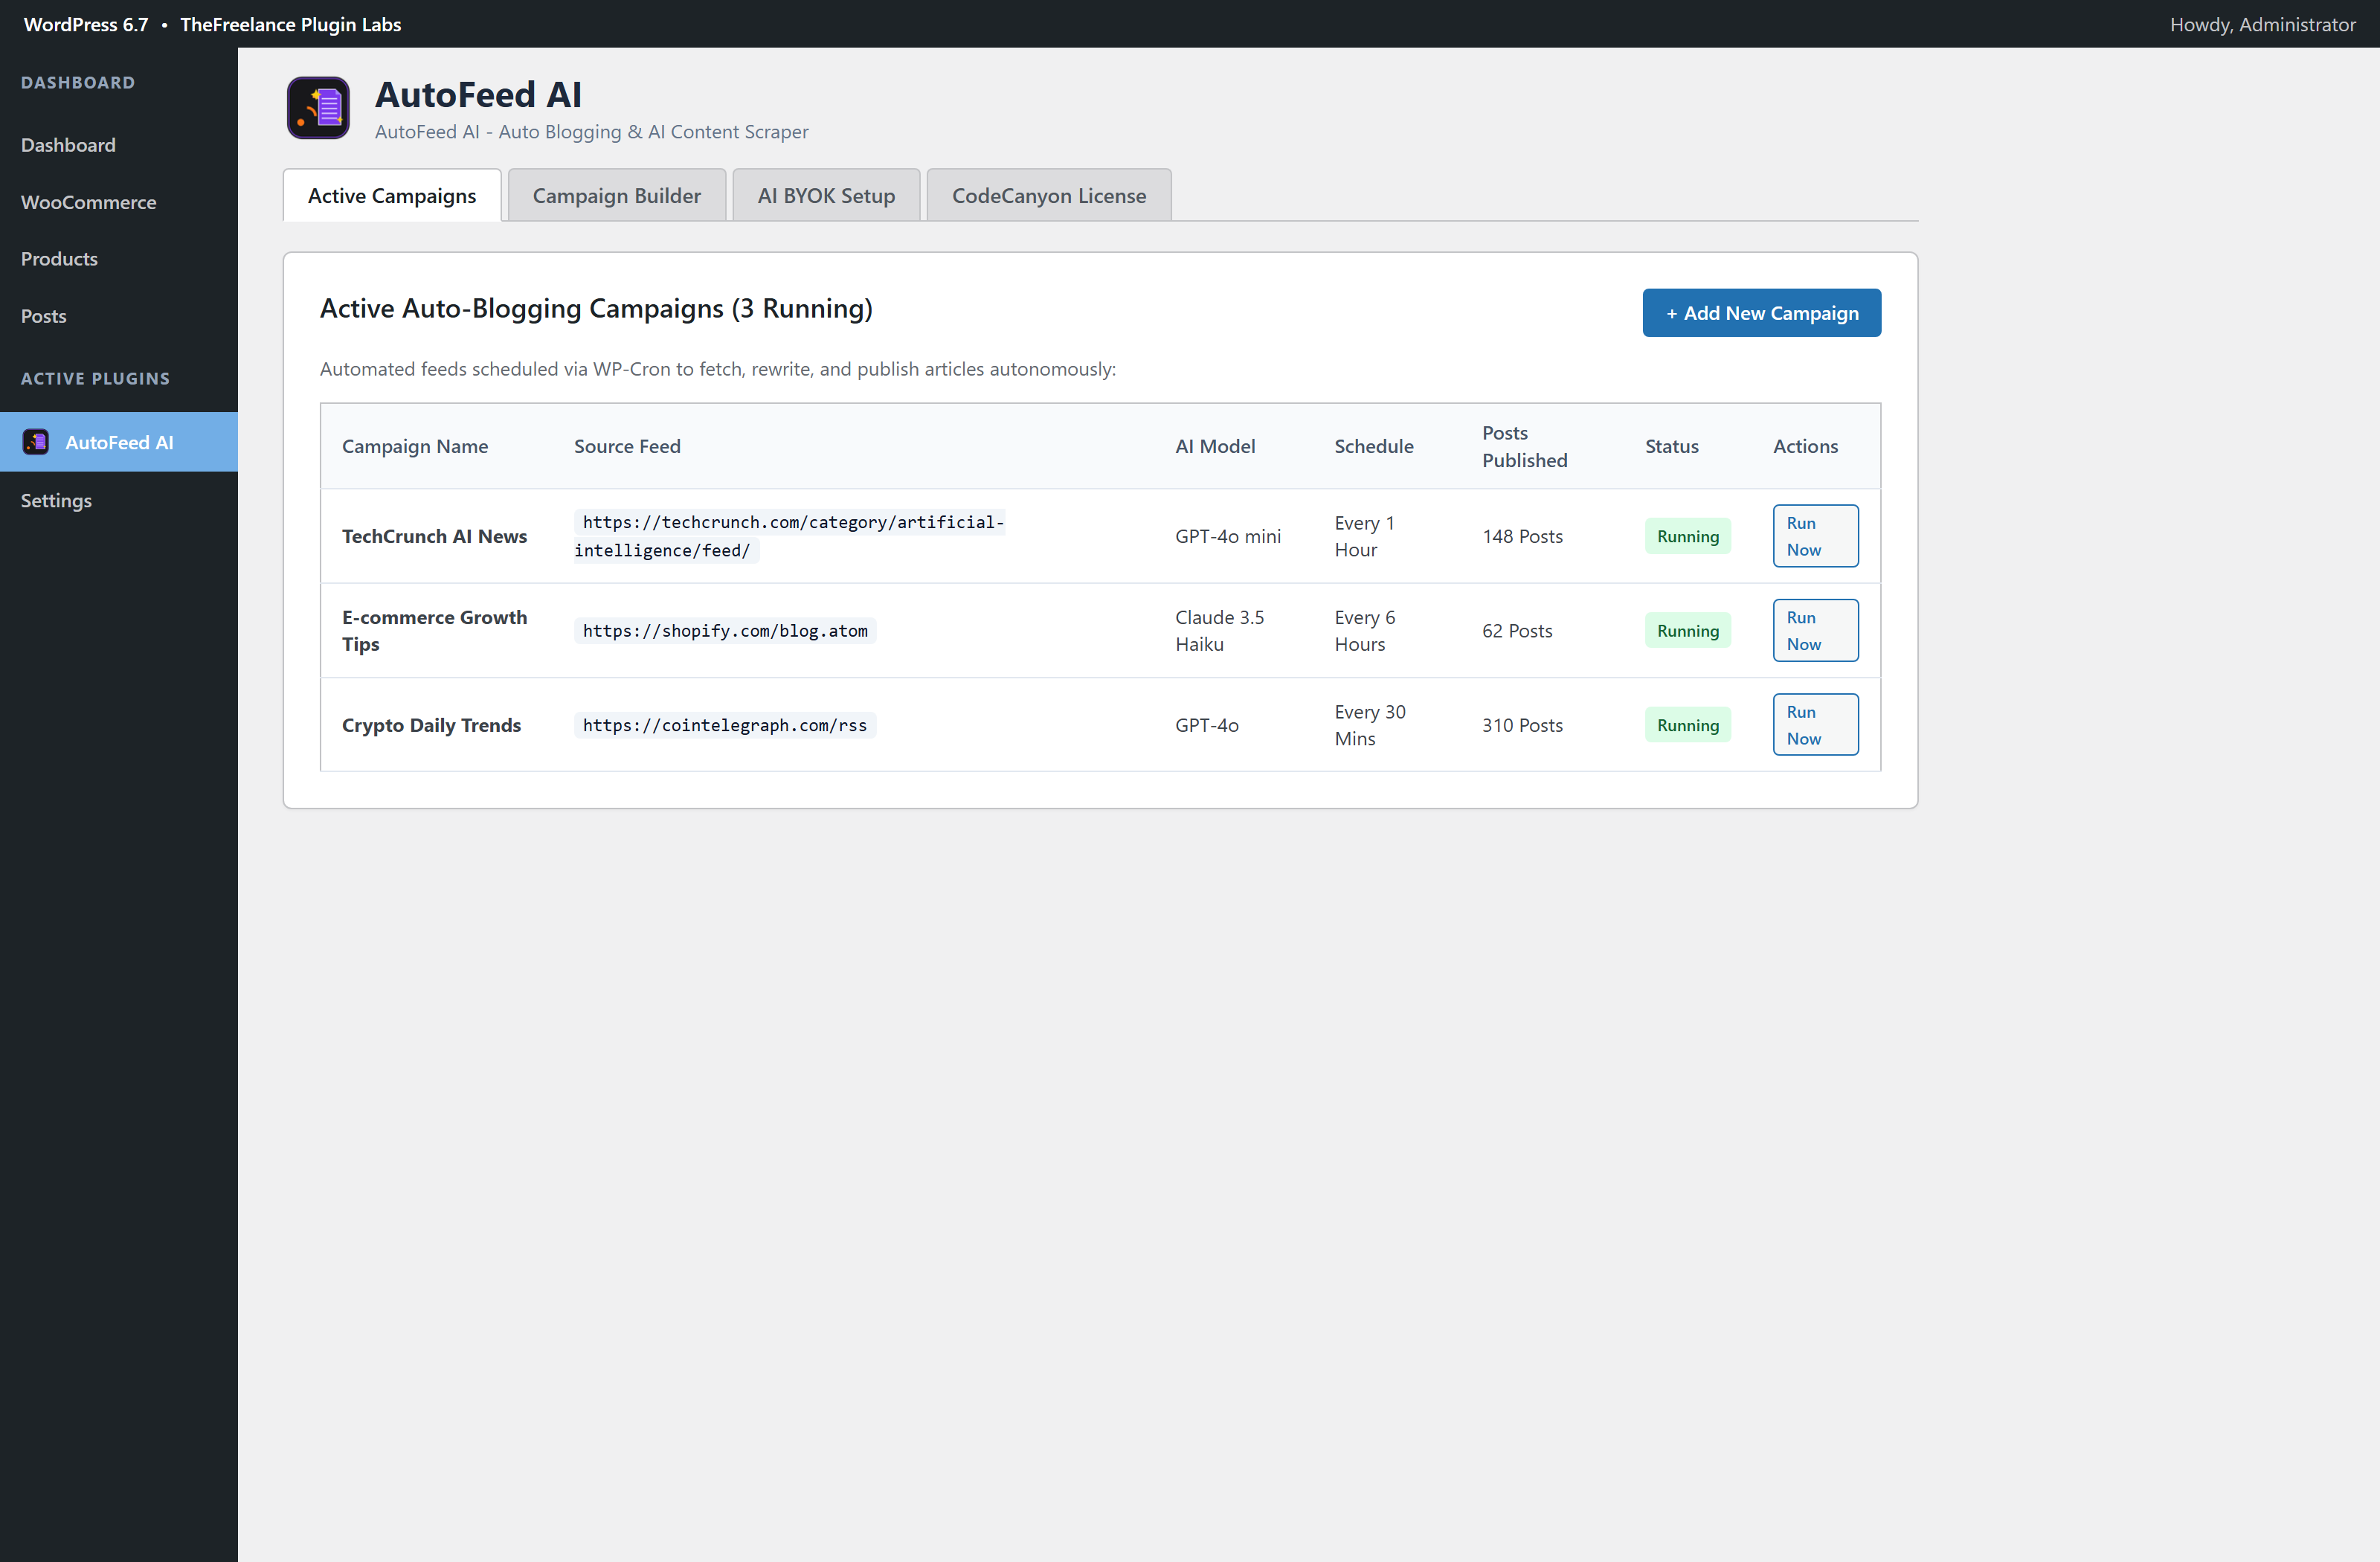Click the Claude 3.5 Haiku model cell
The height and width of the screenshot is (1562, 2380).
(1219, 630)
